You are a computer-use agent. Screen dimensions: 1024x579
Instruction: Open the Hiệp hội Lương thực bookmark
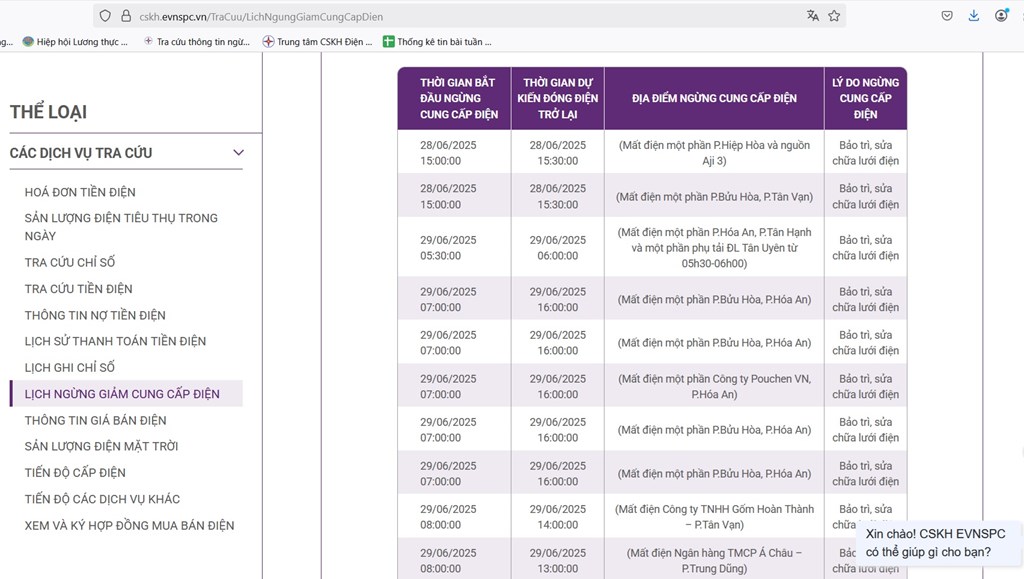click(74, 42)
